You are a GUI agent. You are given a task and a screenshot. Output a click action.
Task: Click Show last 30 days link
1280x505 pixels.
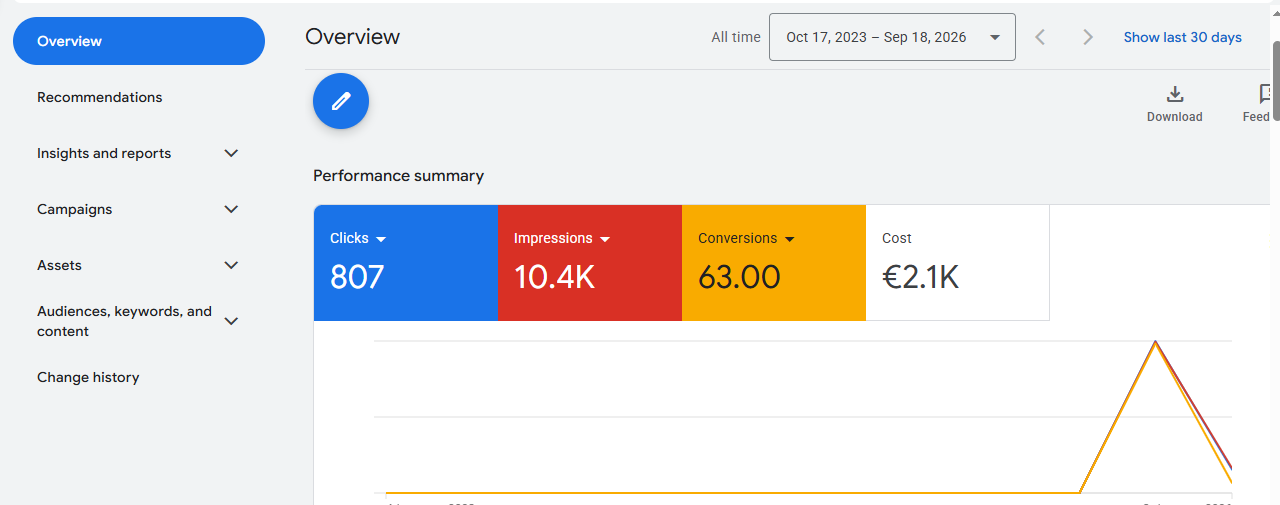1182,37
